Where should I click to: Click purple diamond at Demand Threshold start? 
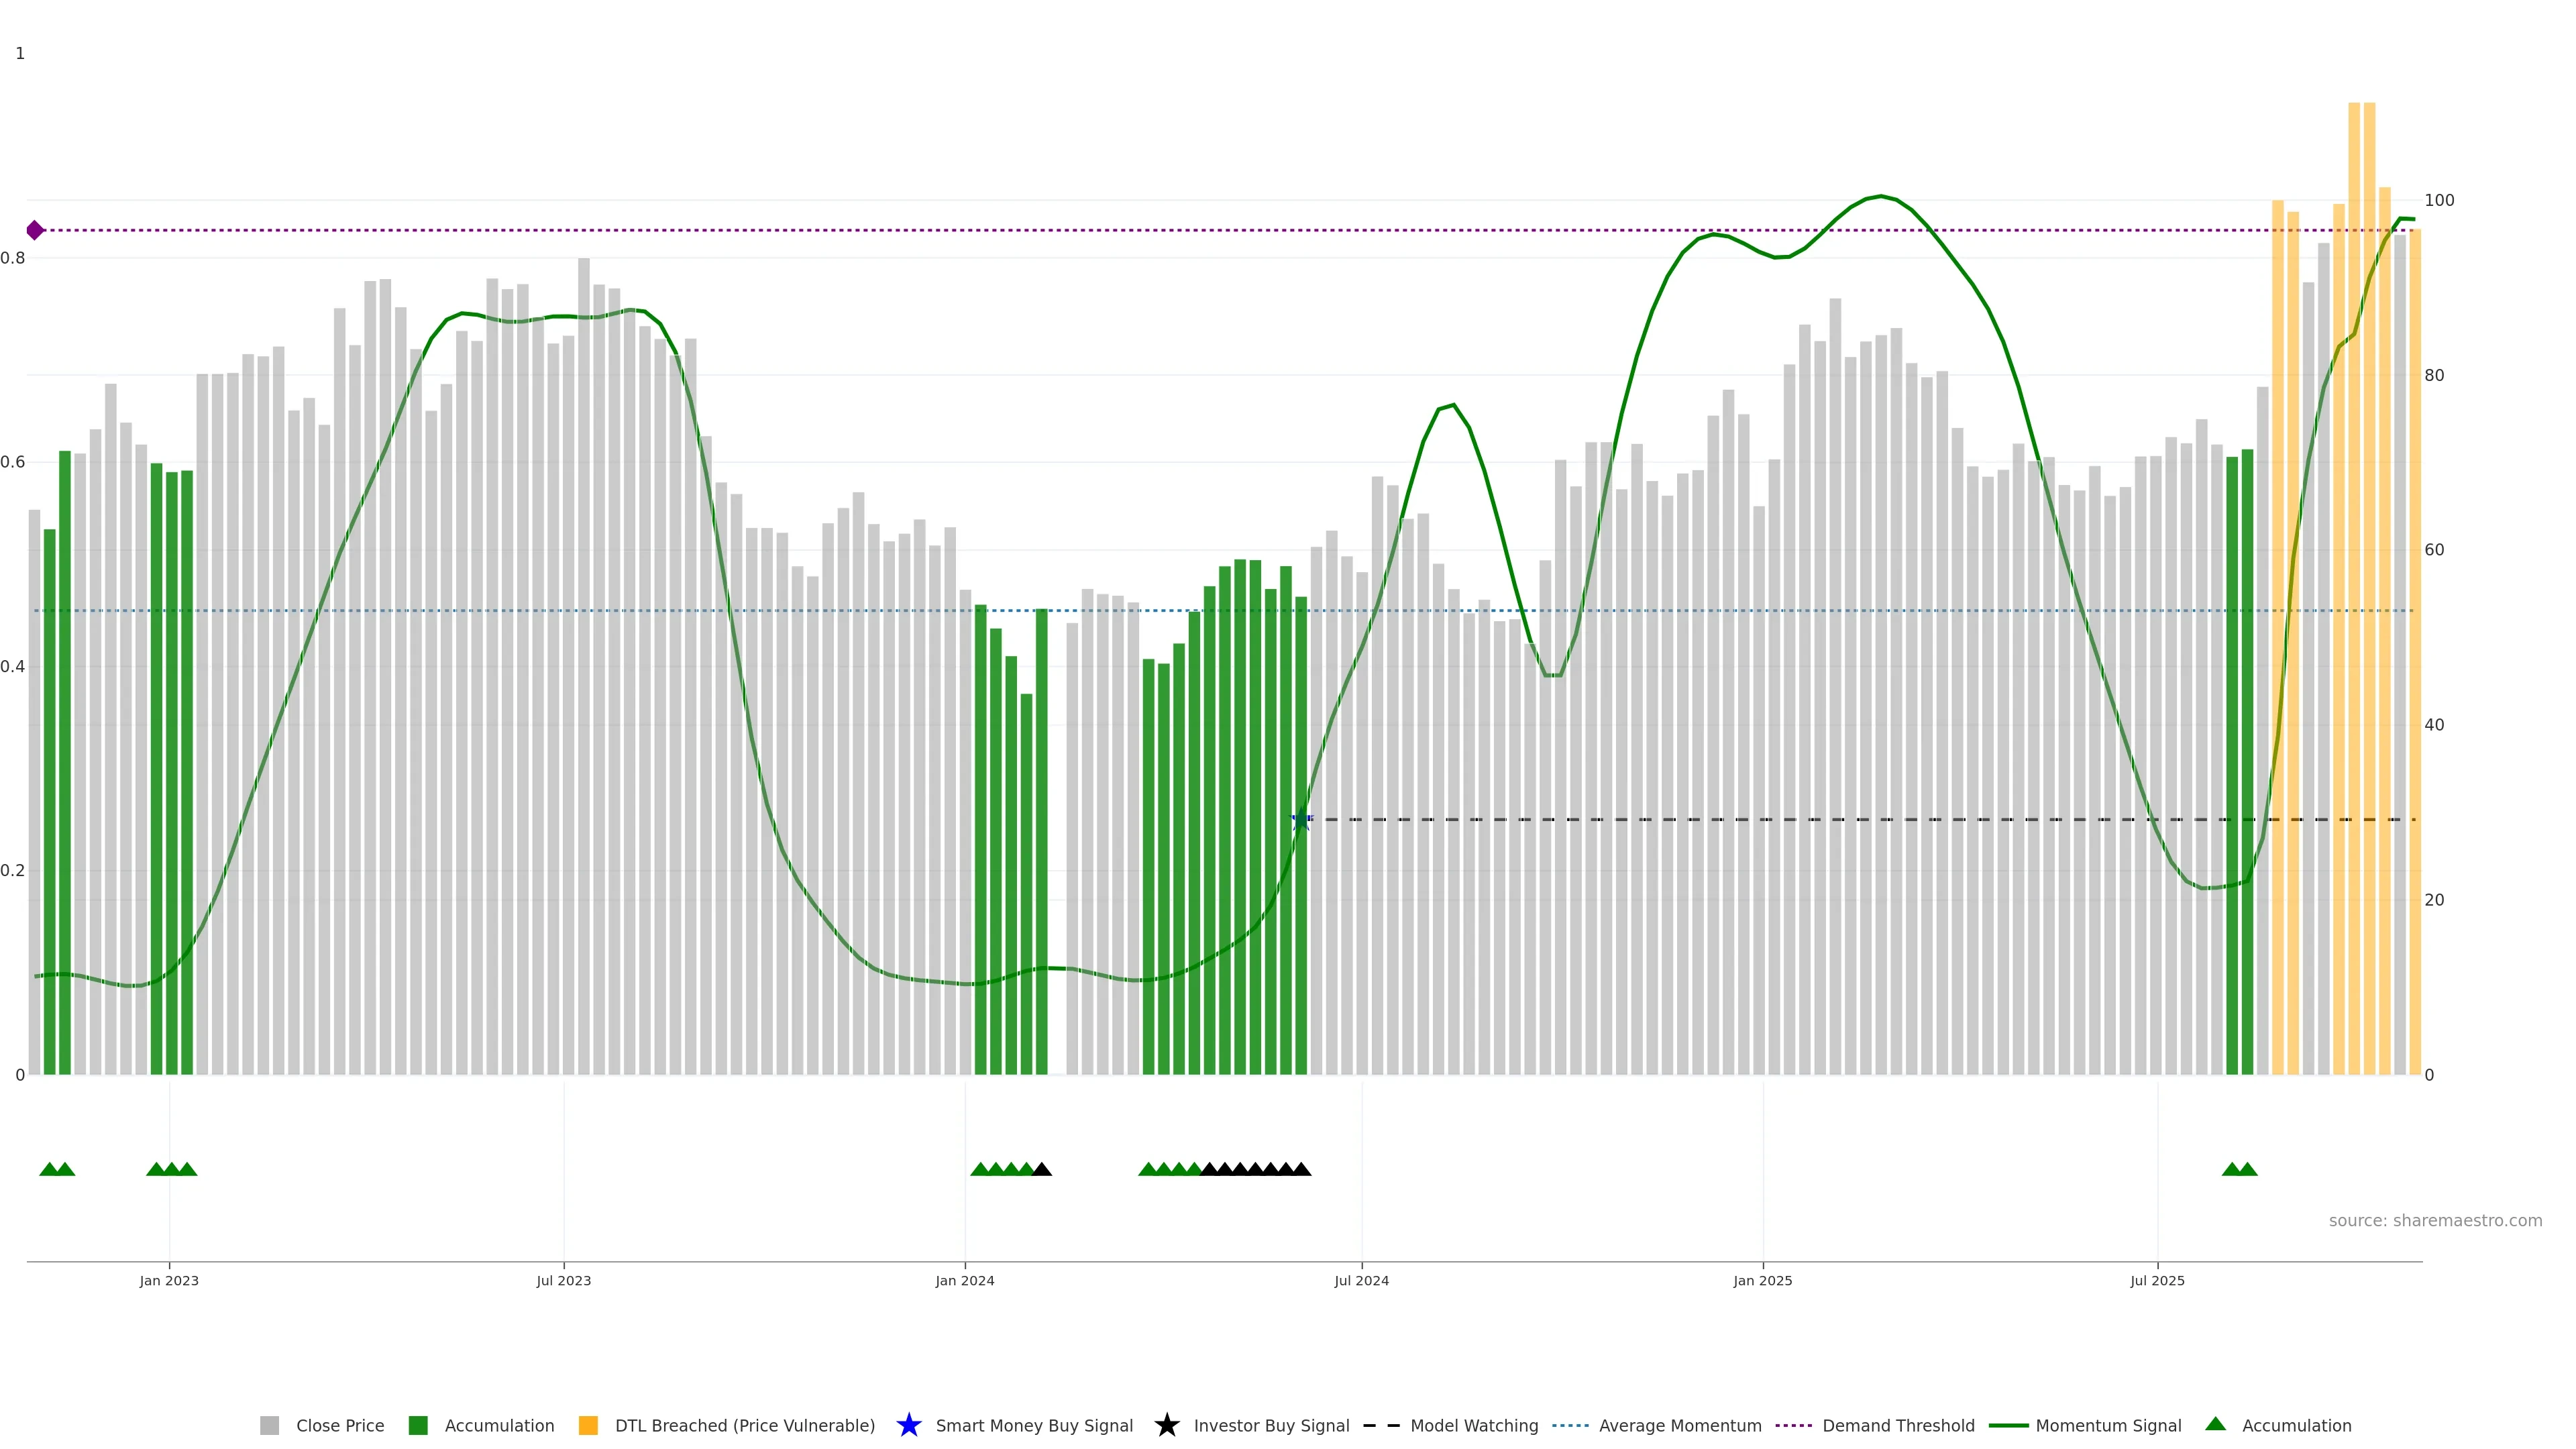[x=35, y=231]
